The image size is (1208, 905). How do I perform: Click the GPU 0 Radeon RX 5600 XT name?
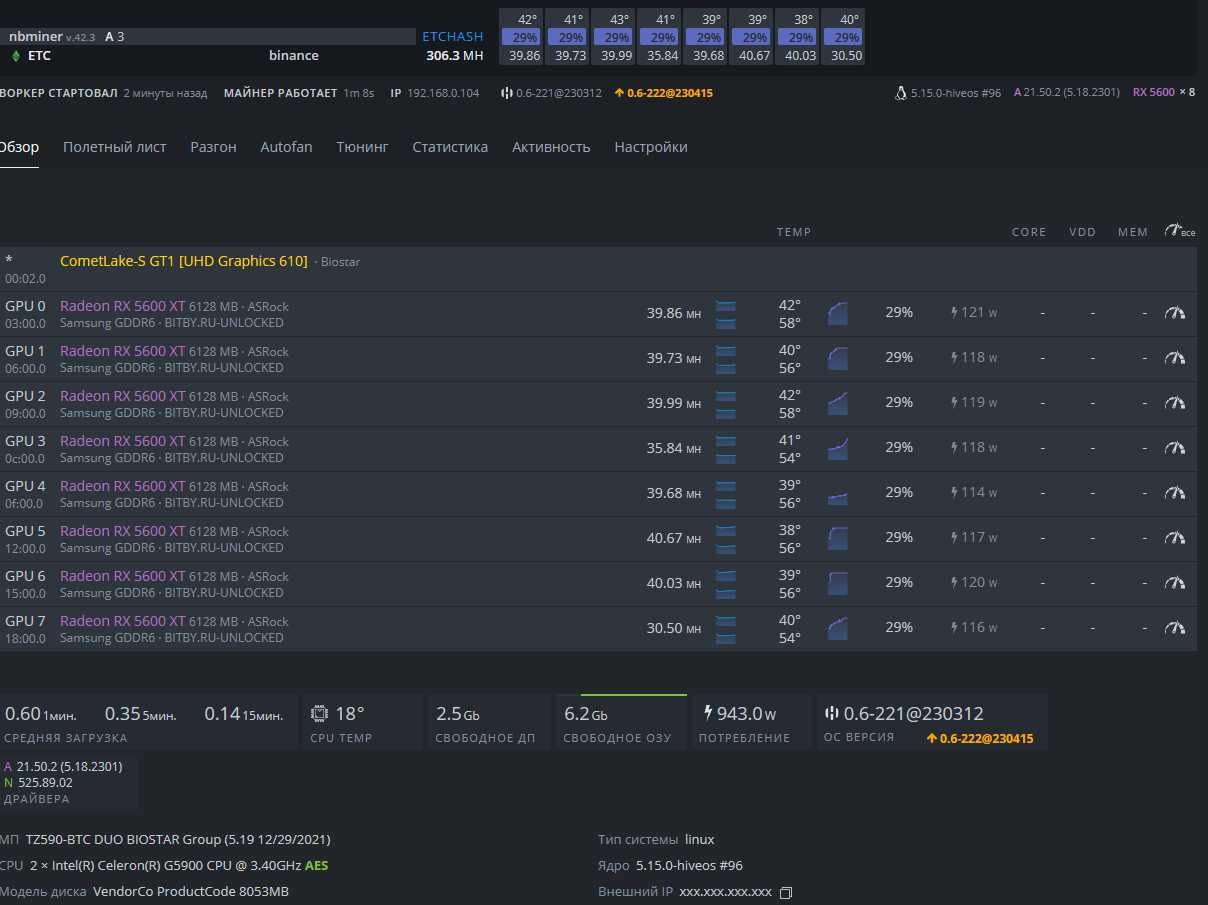tap(122, 306)
